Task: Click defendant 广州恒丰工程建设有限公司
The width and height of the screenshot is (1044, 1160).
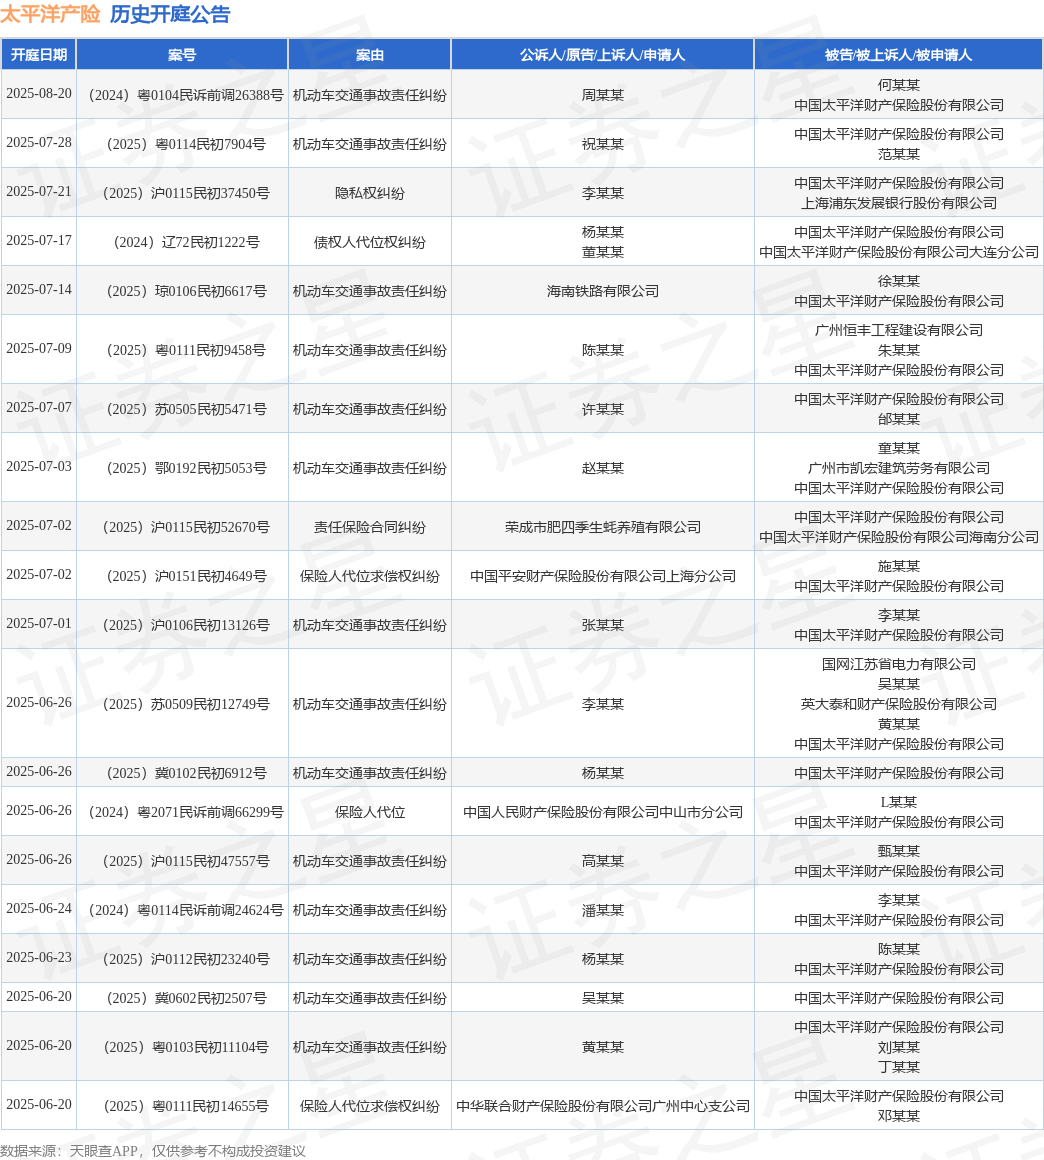Action: coord(898,330)
